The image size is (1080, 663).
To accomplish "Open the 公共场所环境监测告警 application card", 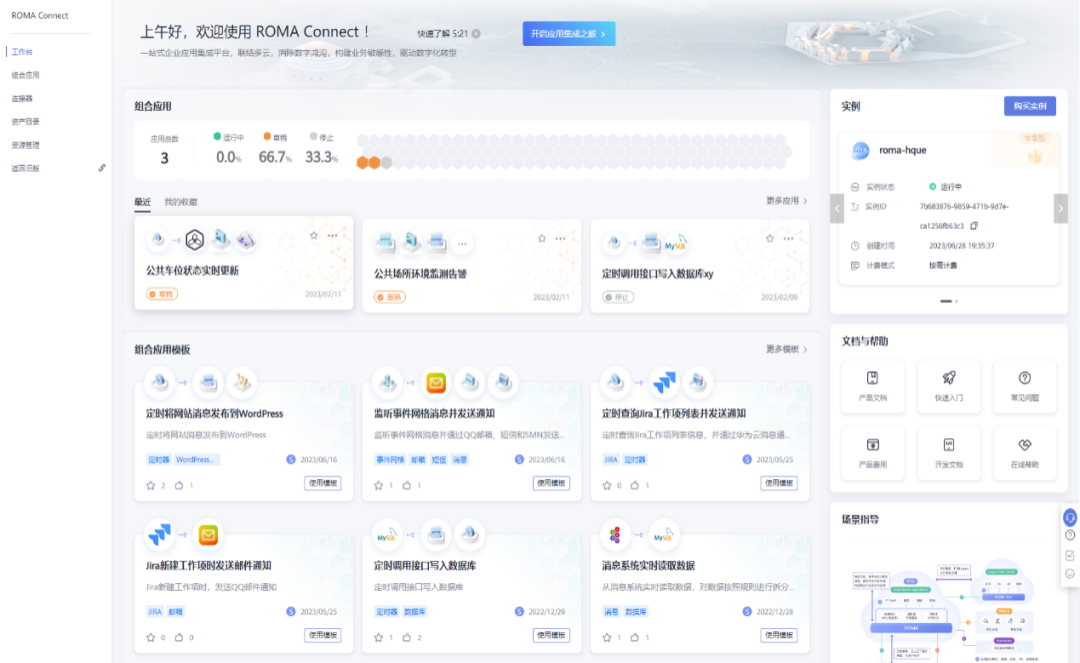I will [472, 266].
